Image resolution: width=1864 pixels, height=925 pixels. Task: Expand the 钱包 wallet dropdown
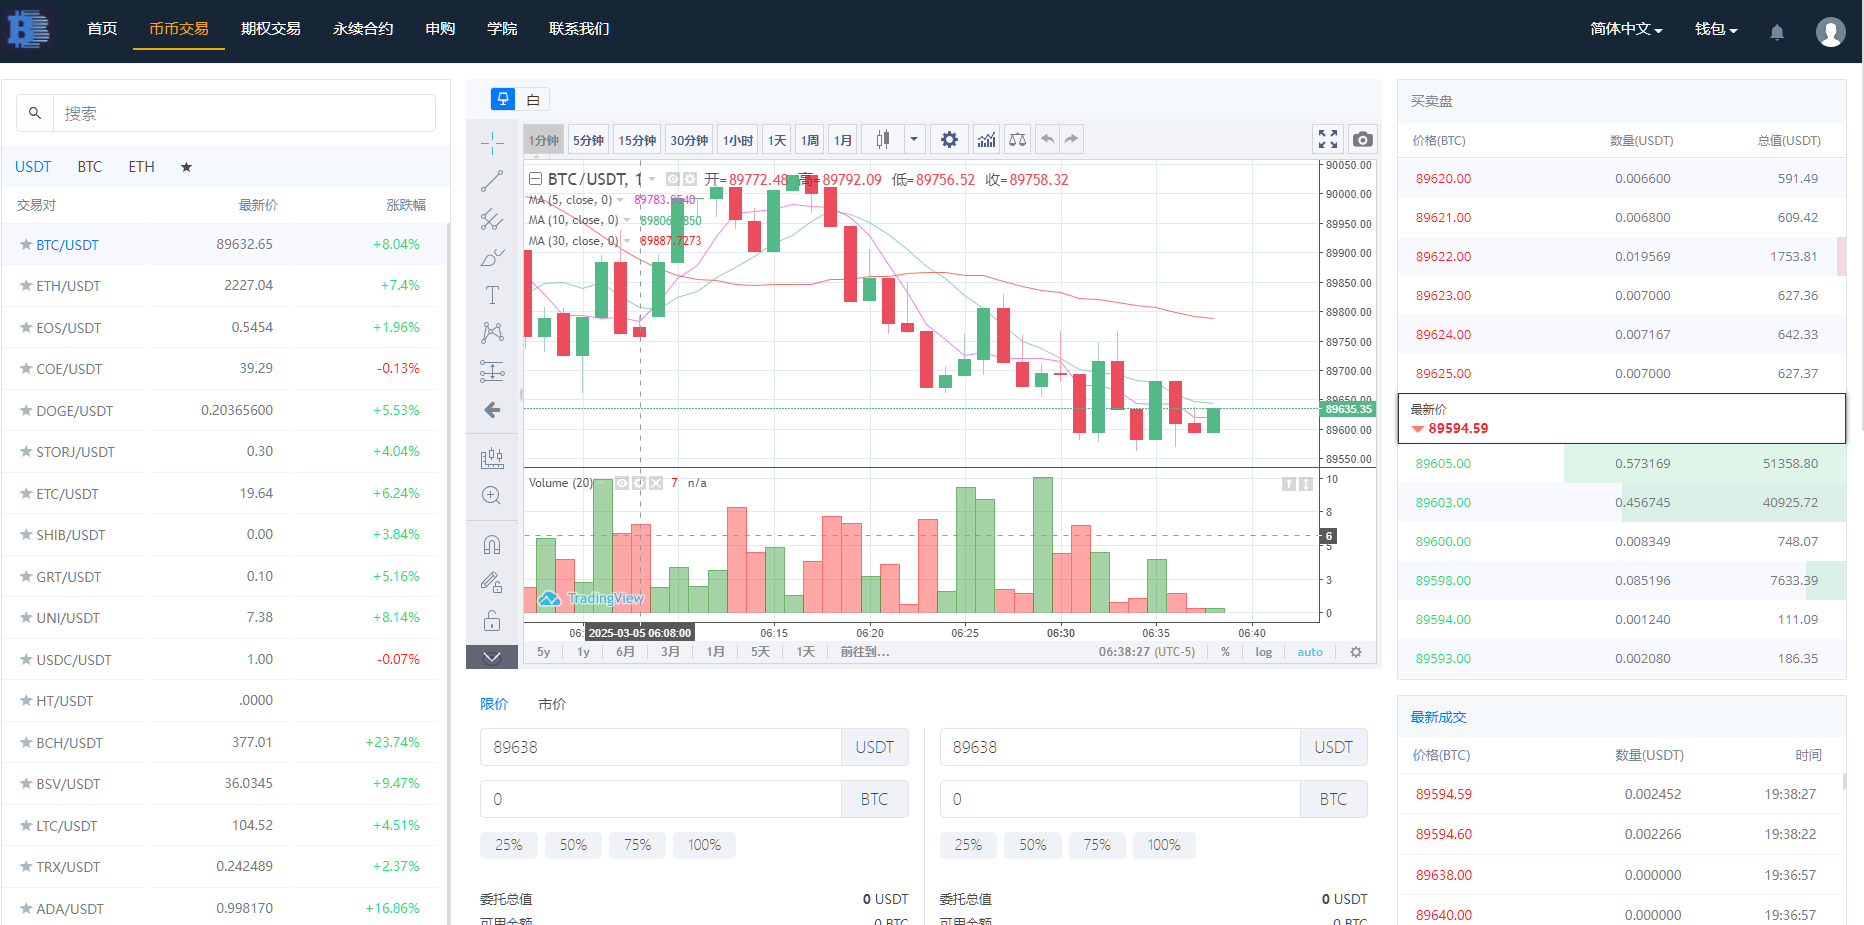click(1715, 29)
